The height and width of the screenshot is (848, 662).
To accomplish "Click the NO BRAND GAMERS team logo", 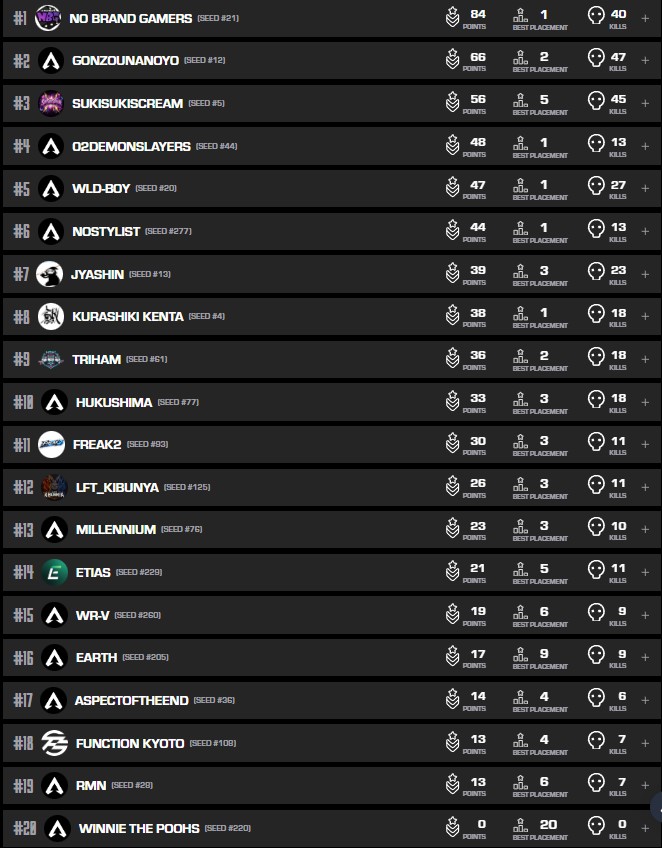I will 47,18.
